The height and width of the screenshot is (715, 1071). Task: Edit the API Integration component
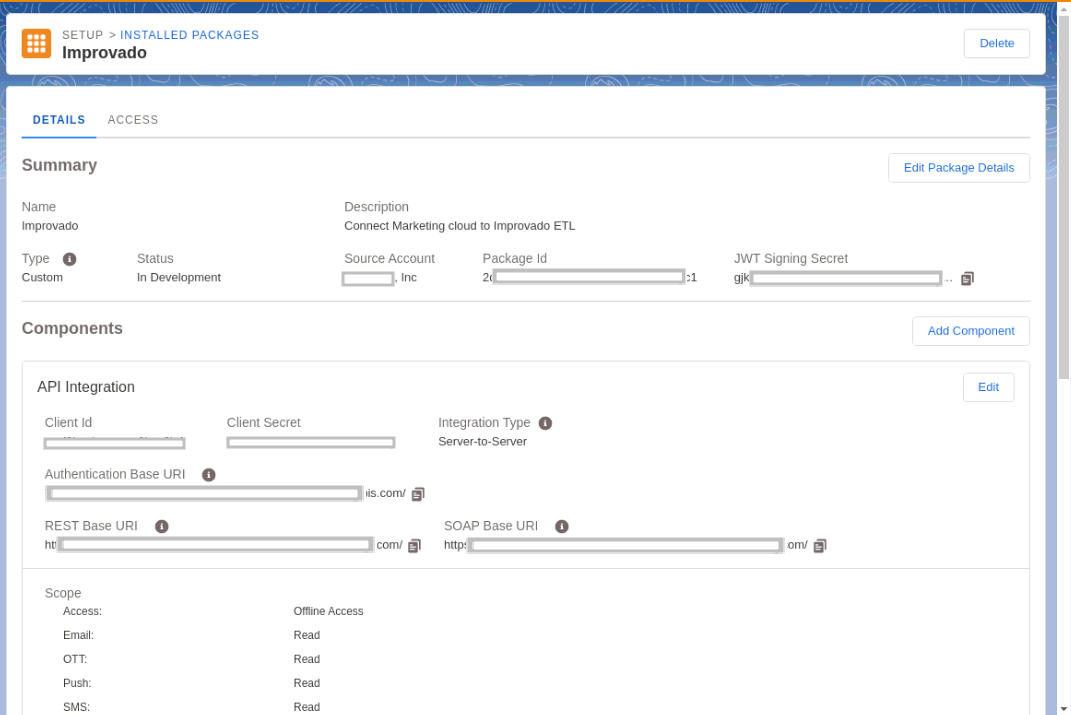[988, 387]
